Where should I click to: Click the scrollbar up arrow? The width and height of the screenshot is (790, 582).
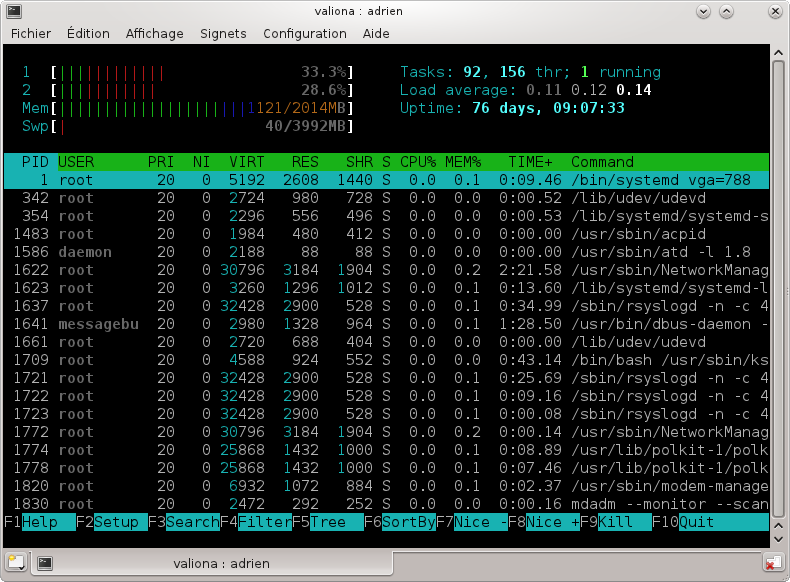pyautogui.click(x=778, y=52)
